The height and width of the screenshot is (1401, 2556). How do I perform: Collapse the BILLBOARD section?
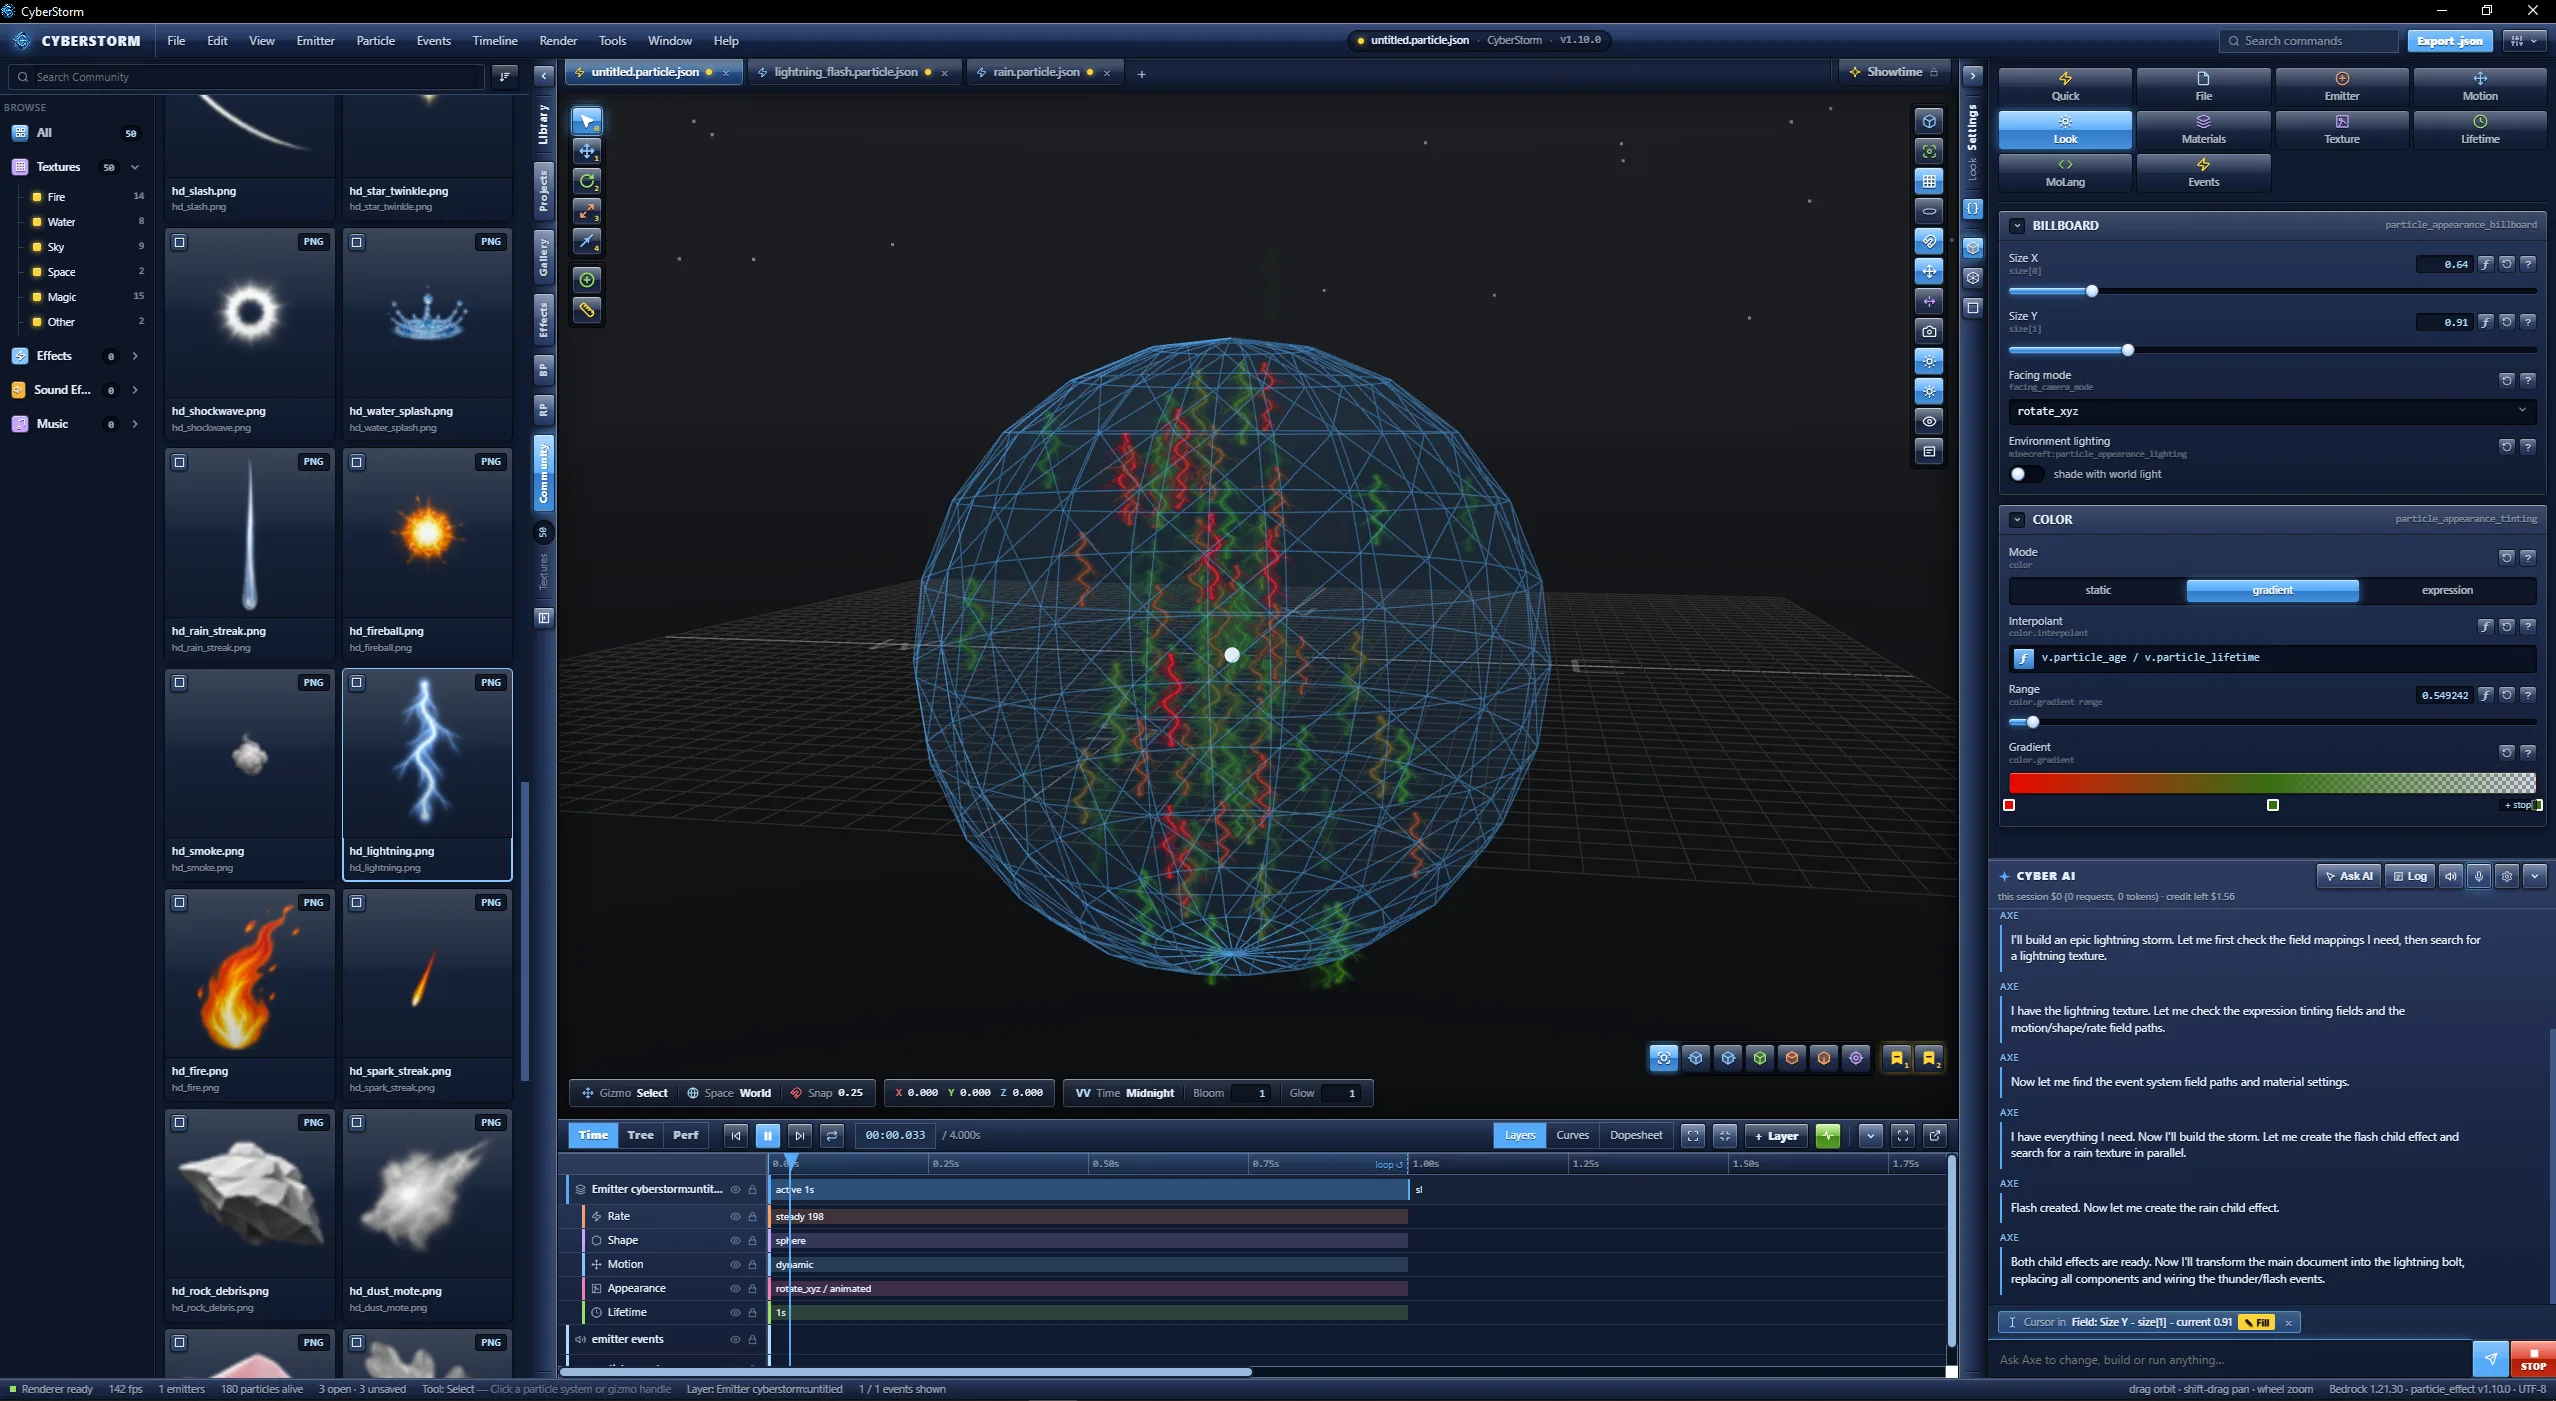pyautogui.click(x=2017, y=225)
